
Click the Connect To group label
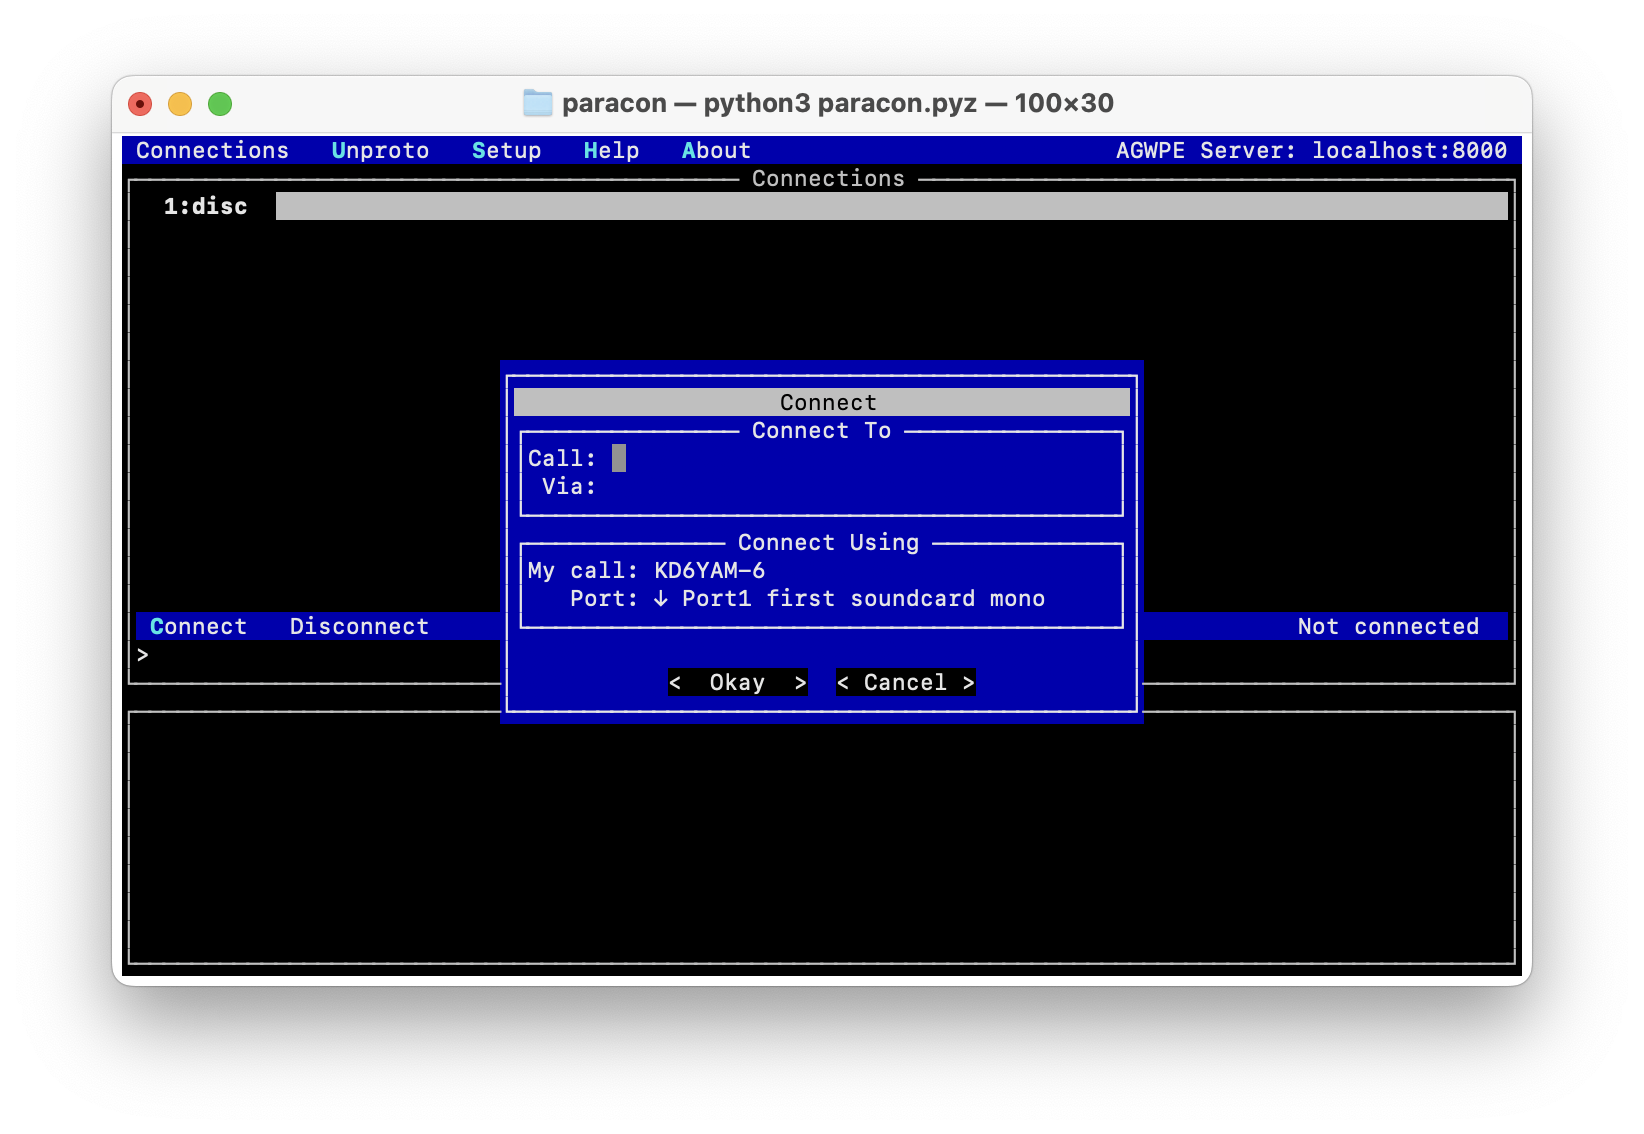pos(821,430)
